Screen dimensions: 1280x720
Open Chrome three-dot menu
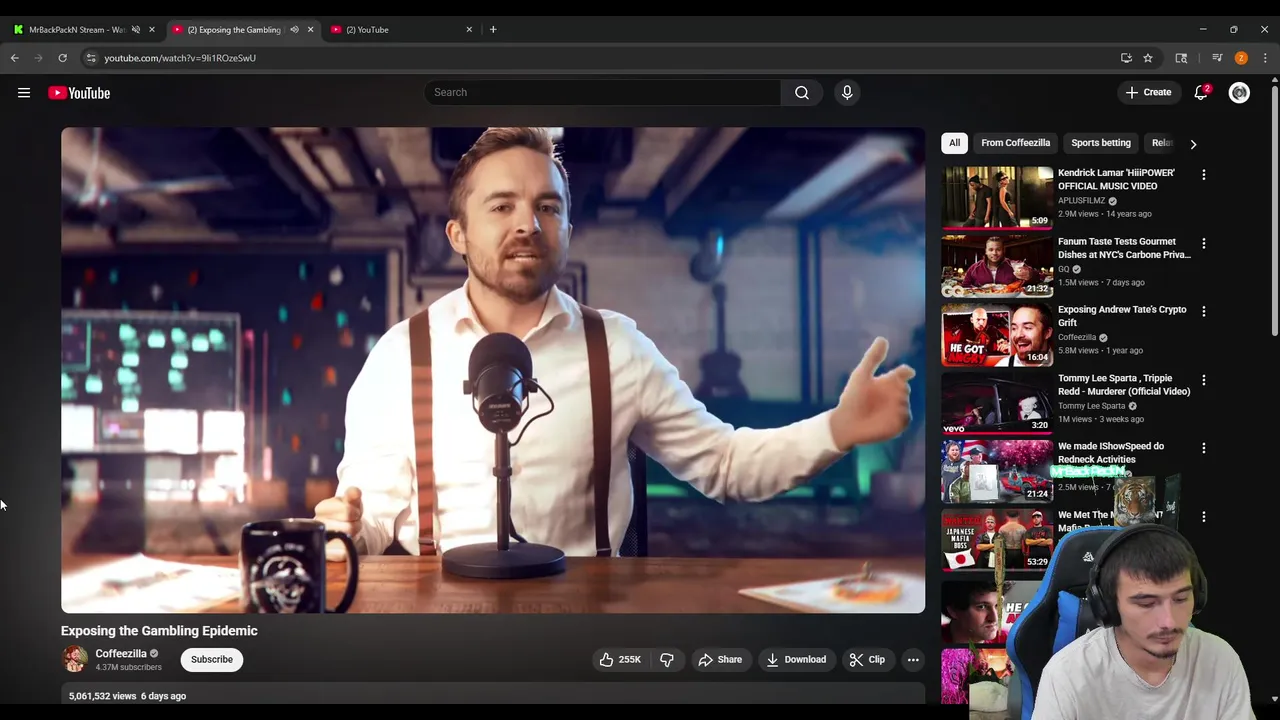pyautogui.click(x=1265, y=58)
